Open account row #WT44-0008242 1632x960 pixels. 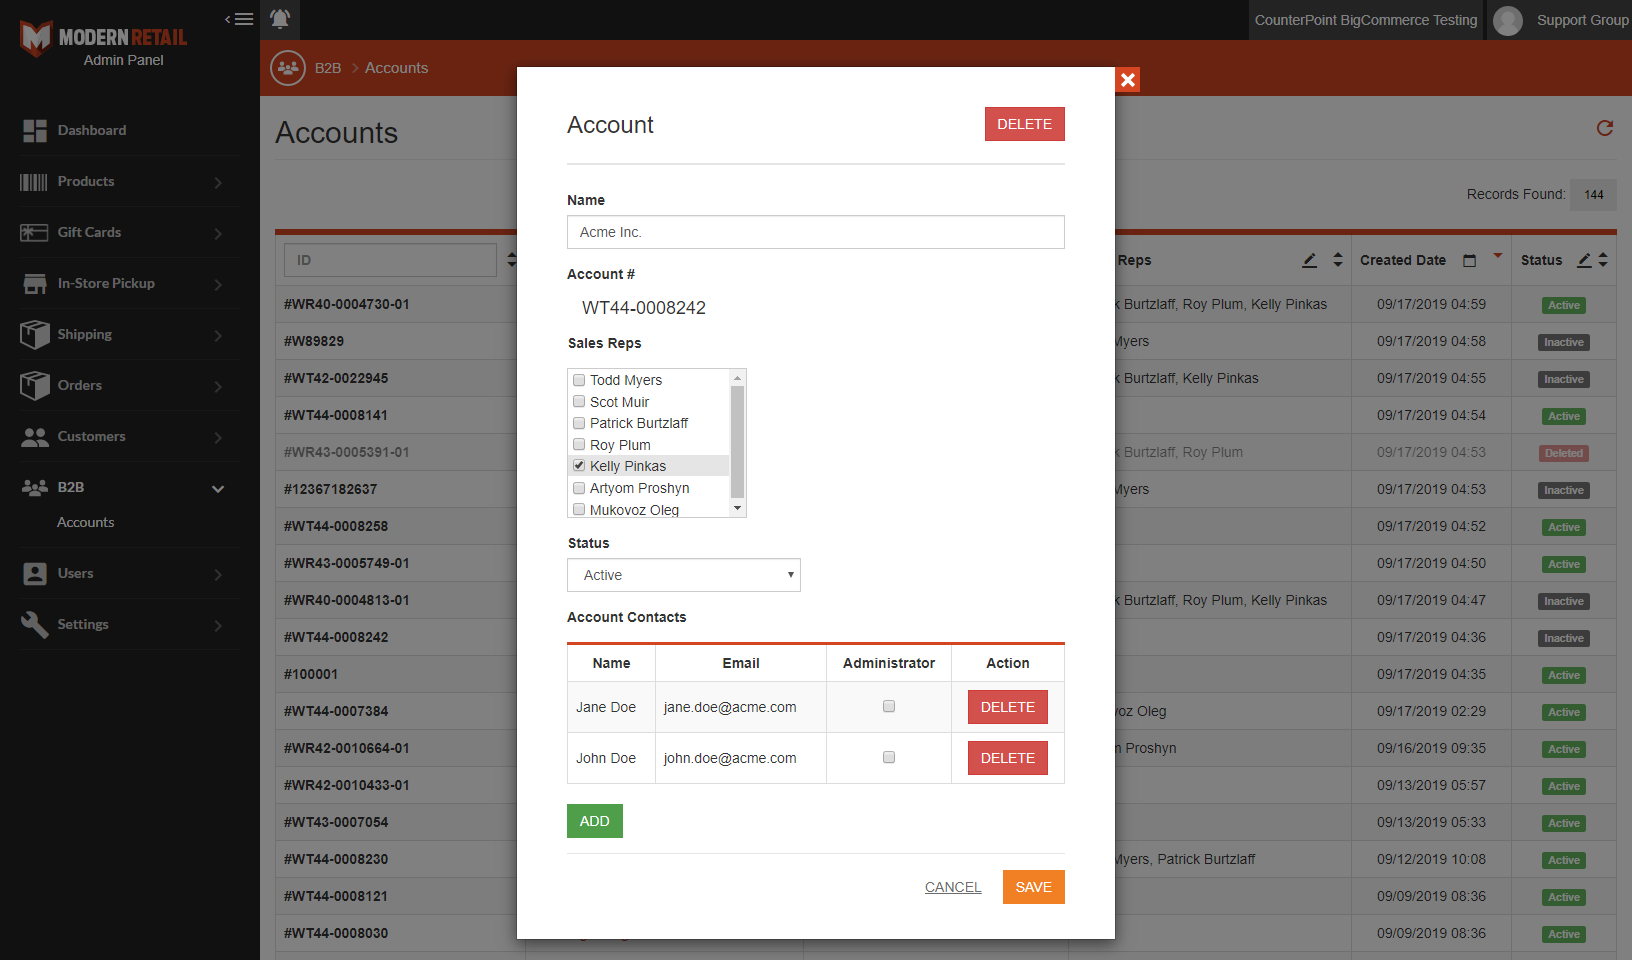point(336,637)
